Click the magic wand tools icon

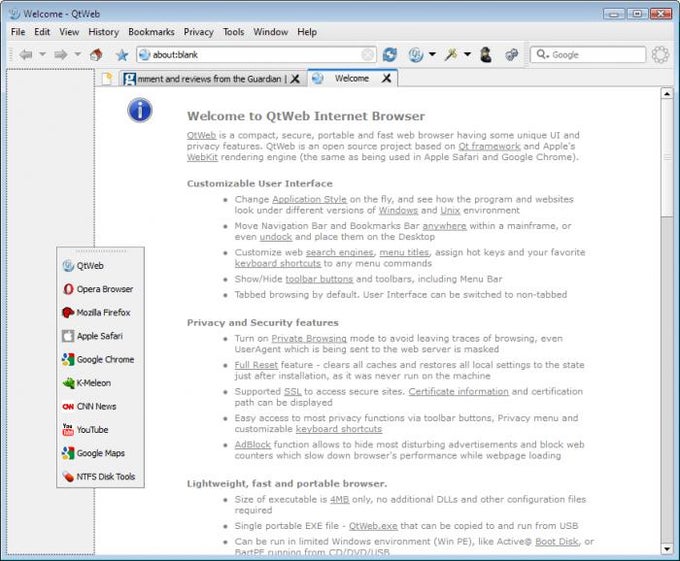click(x=451, y=55)
